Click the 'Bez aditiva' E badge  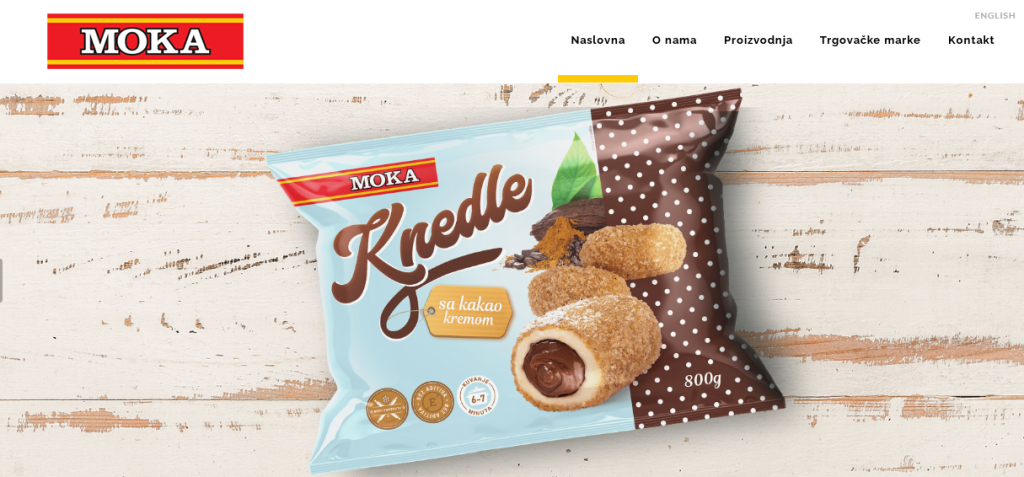point(432,402)
